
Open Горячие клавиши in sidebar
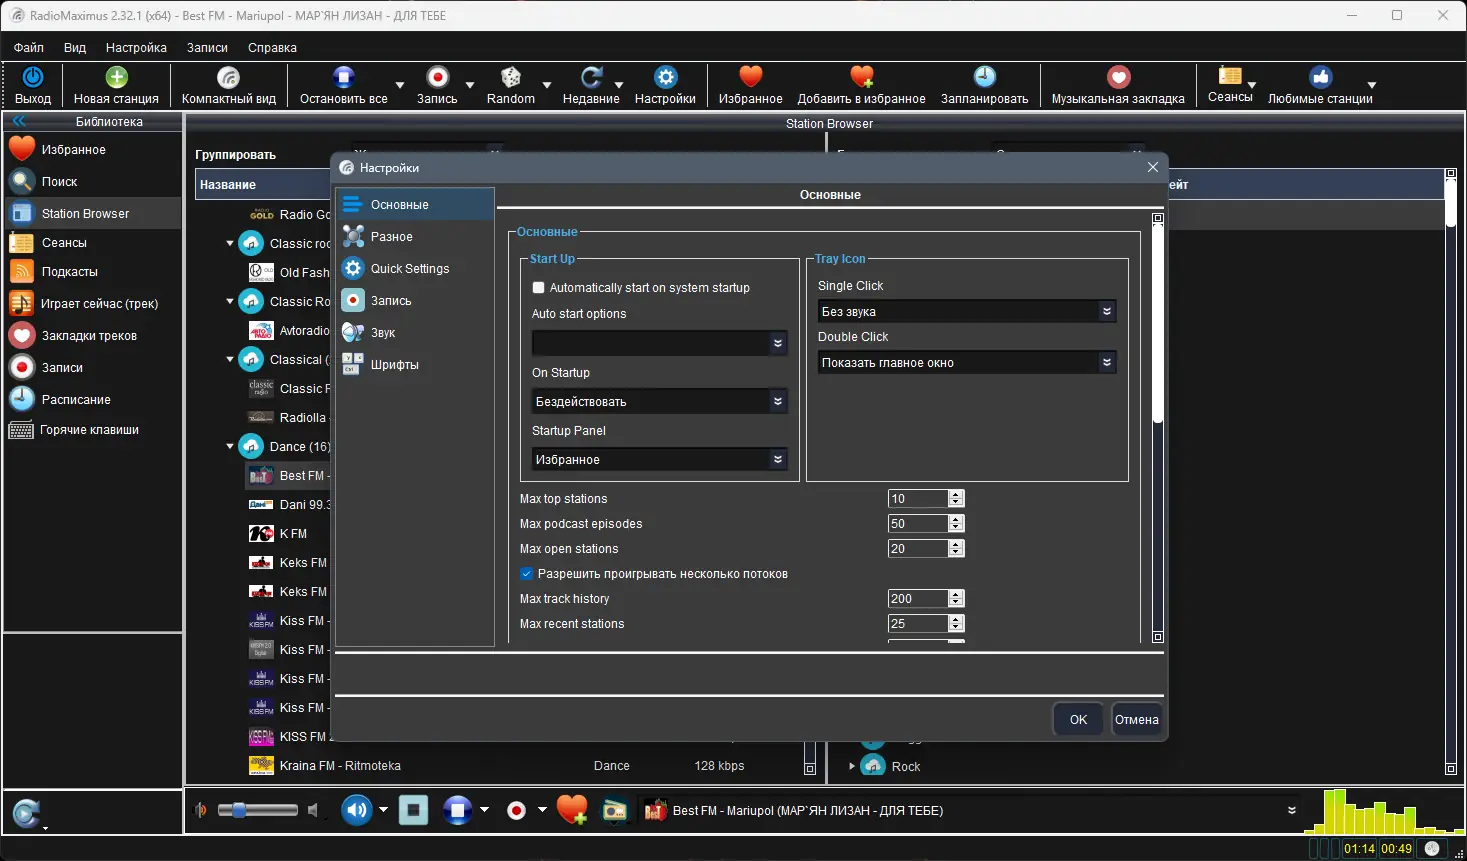click(93, 430)
